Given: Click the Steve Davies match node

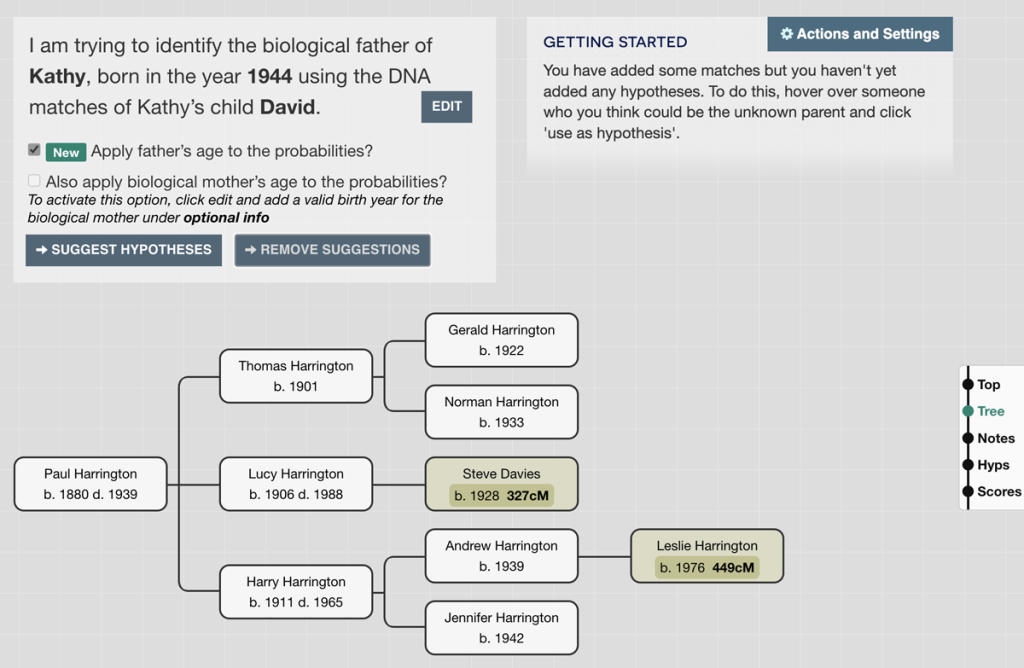Looking at the screenshot, I should coord(501,484).
